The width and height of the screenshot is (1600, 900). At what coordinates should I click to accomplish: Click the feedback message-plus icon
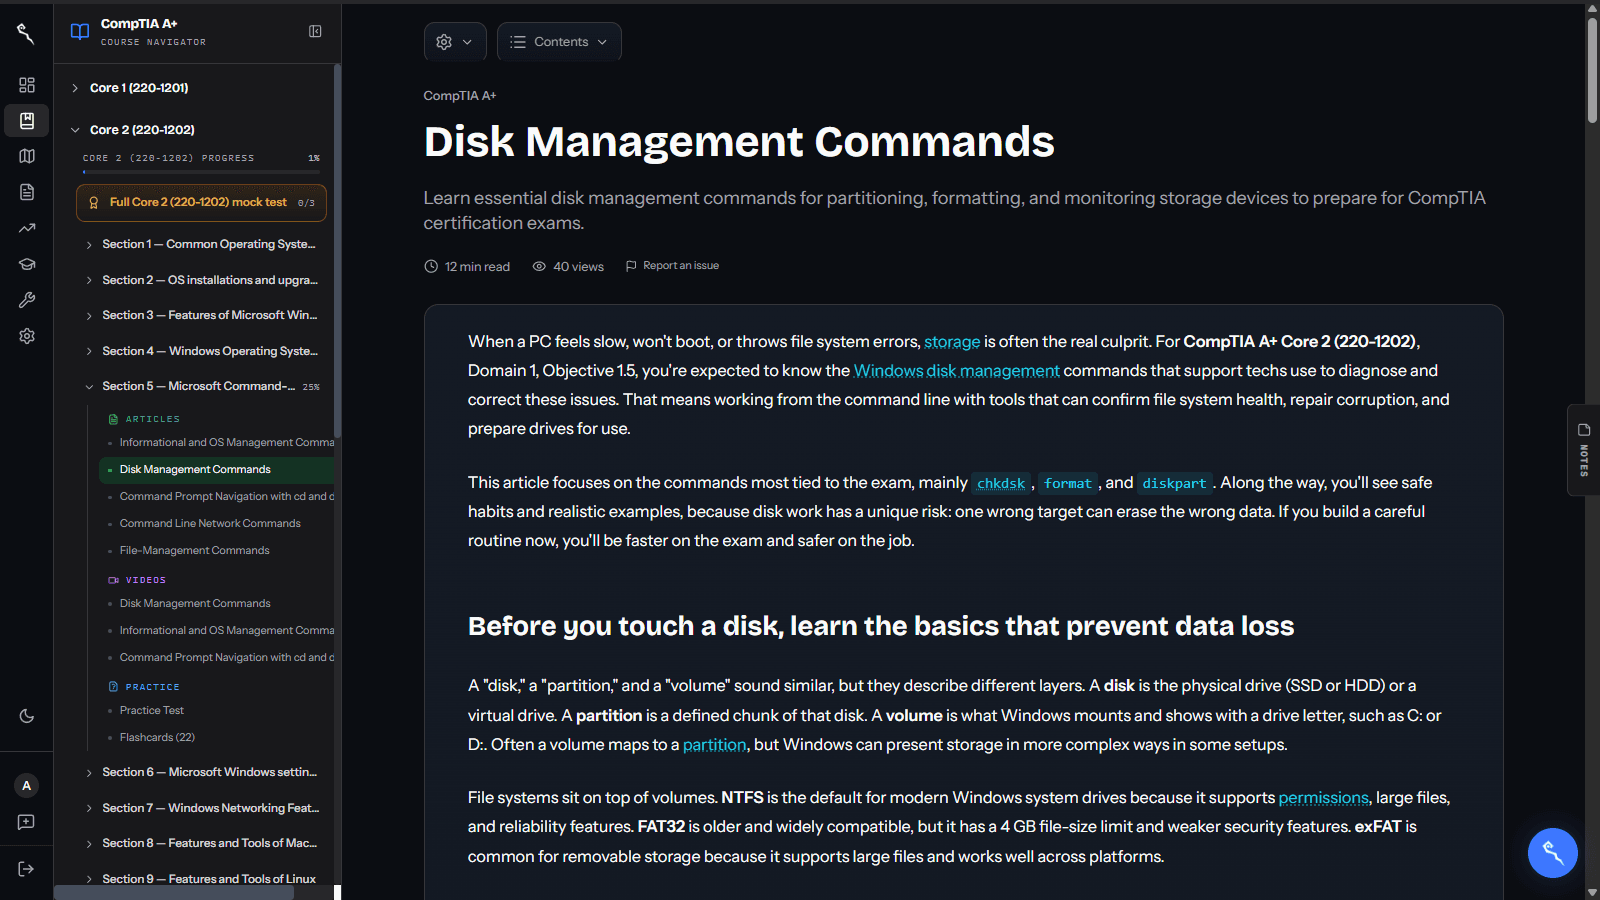(x=27, y=822)
